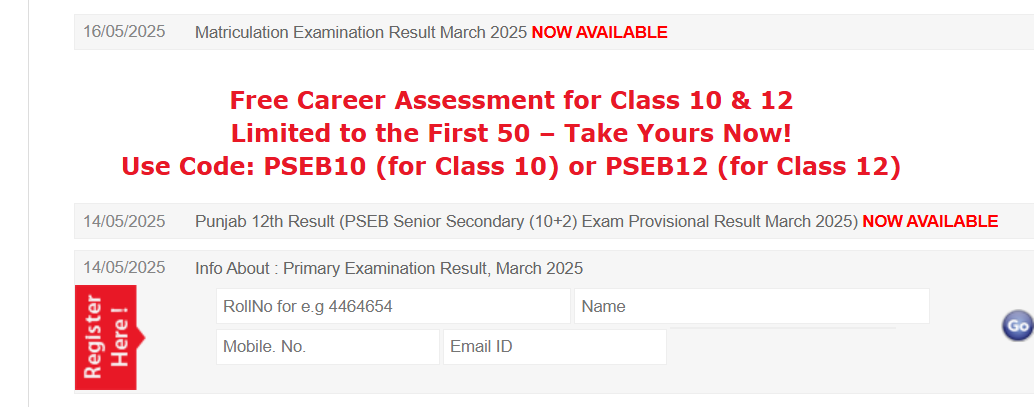Click '(for Class 12)' at banner end

[808, 167]
